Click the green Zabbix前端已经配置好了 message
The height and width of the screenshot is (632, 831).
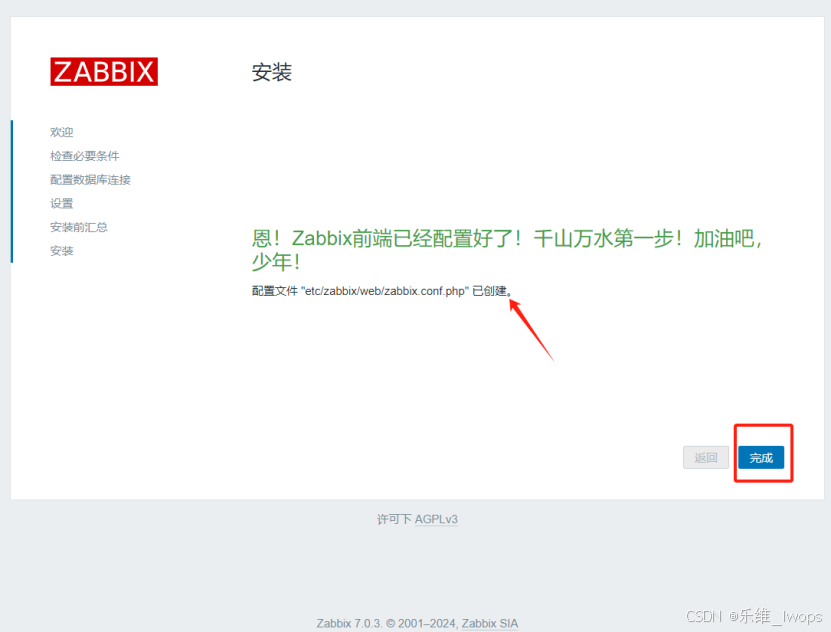[507, 250]
